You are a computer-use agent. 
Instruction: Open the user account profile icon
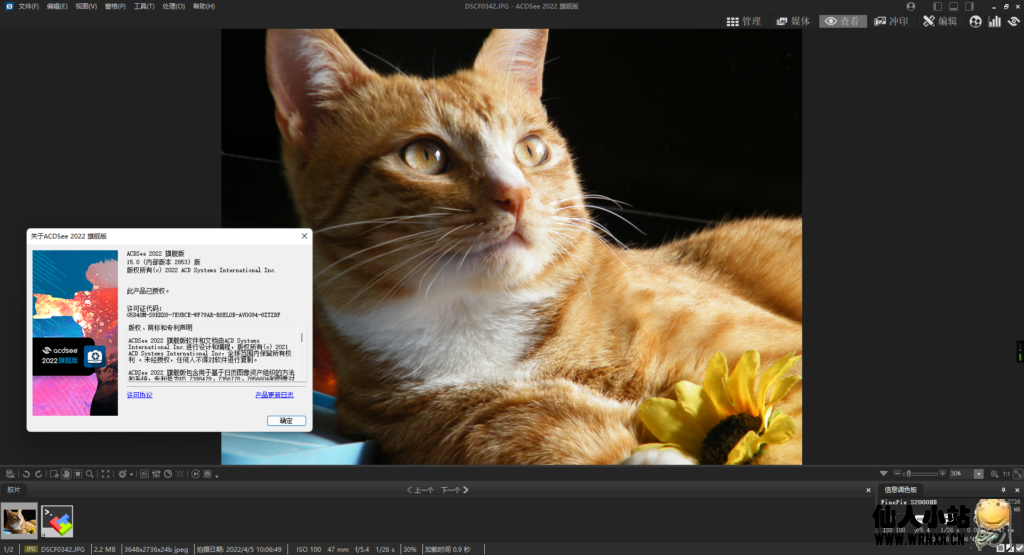[x=910, y=6]
